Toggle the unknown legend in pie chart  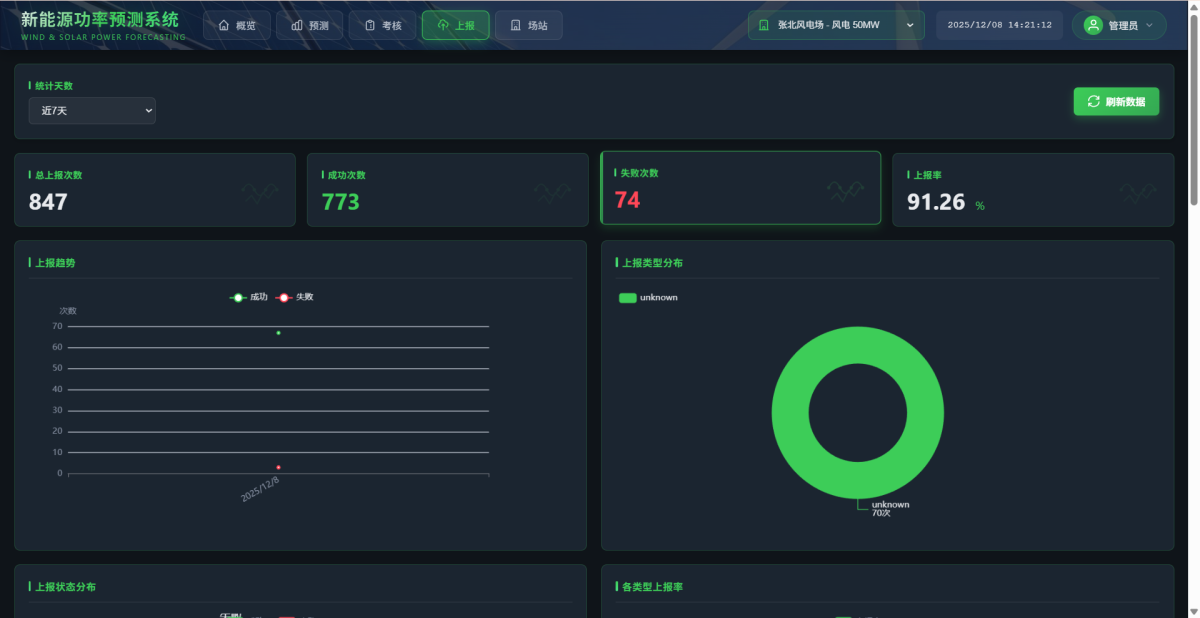click(x=648, y=298)
